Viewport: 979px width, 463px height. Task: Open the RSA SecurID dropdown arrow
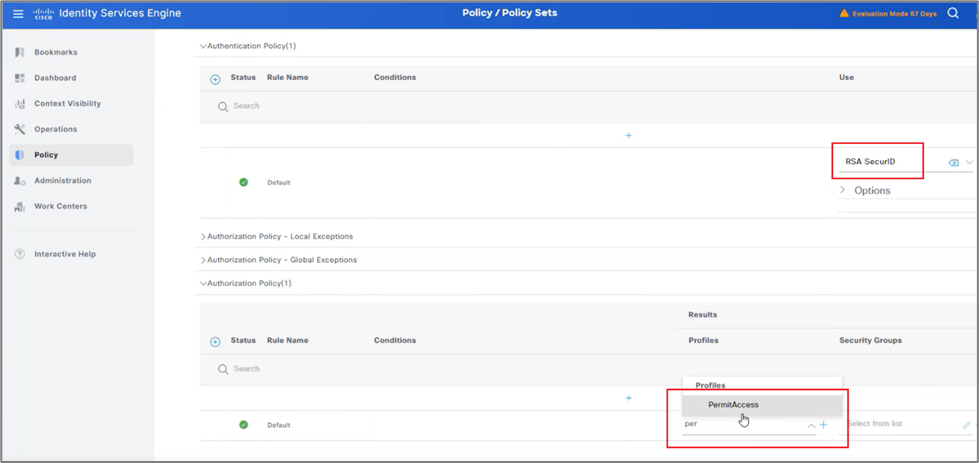click(x=969, y=163)
